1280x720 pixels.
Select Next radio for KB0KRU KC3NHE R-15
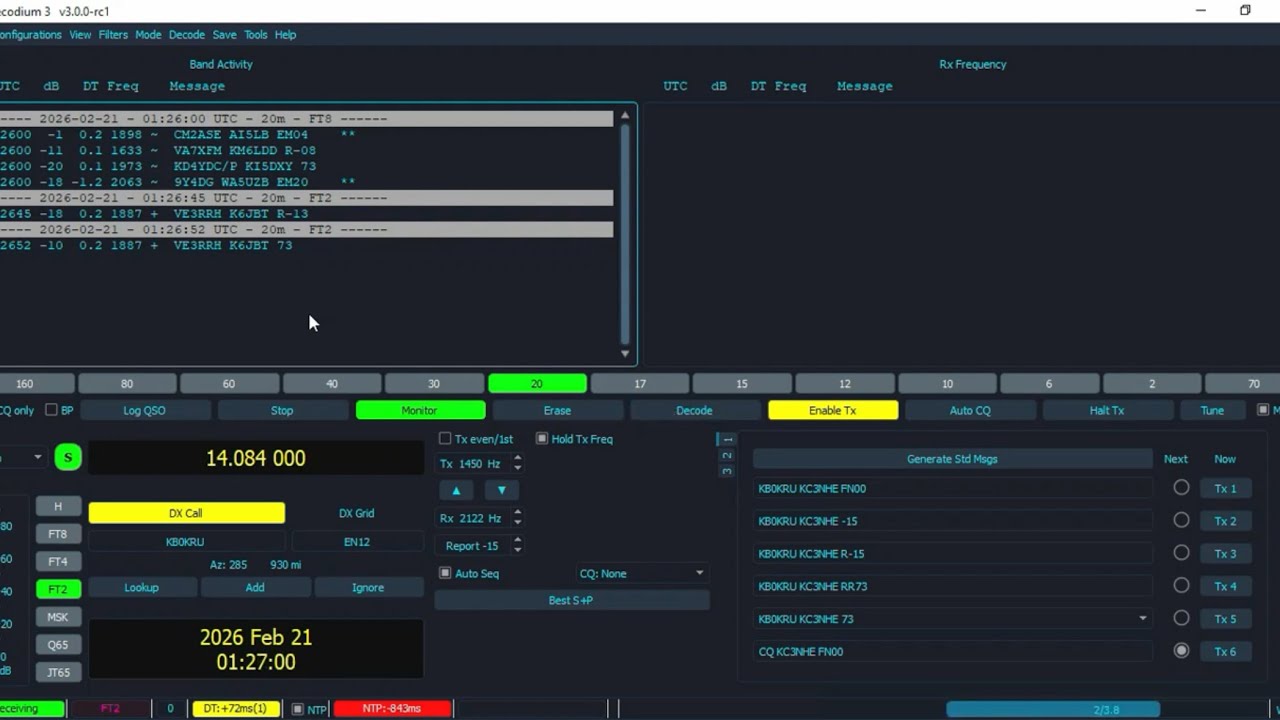[x=1181, y=553]
